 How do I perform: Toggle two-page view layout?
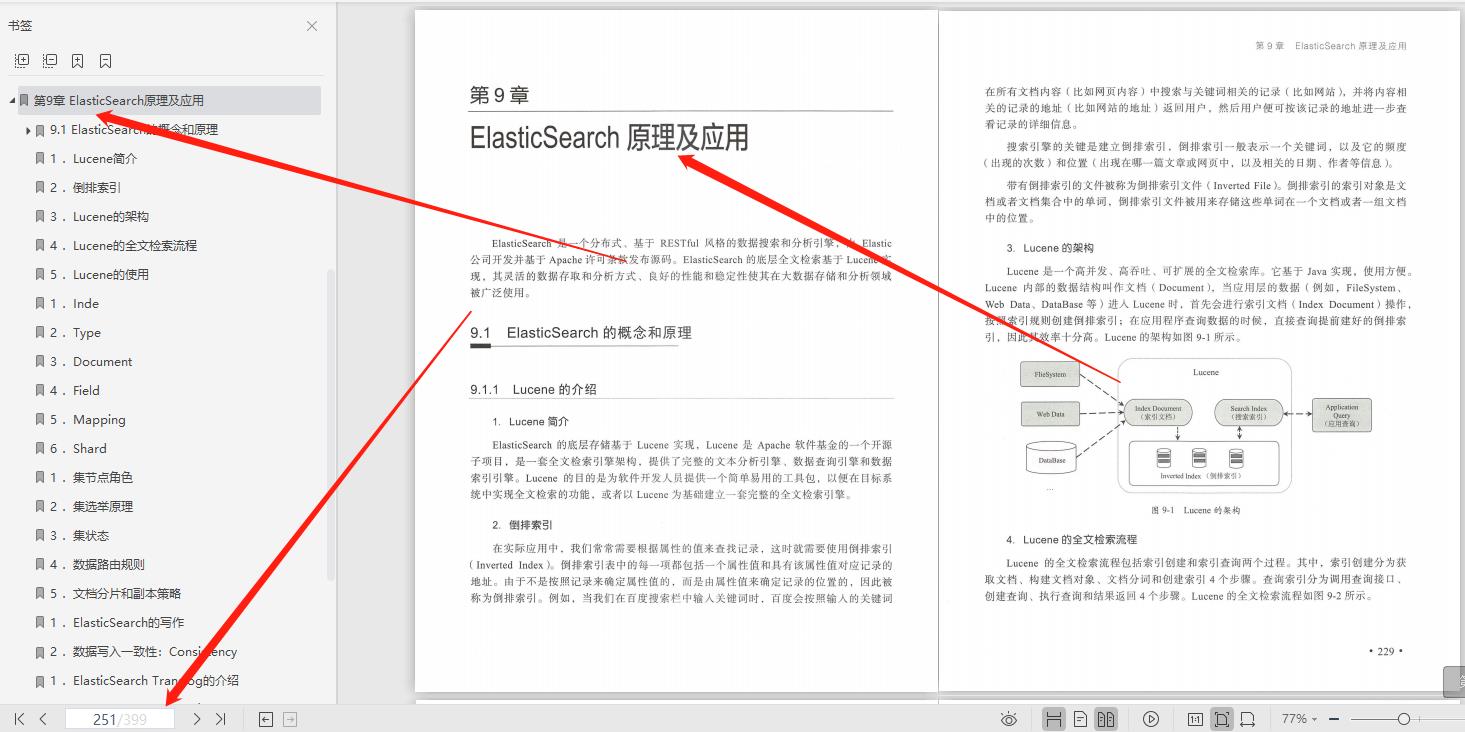[x=1106, y=719]
